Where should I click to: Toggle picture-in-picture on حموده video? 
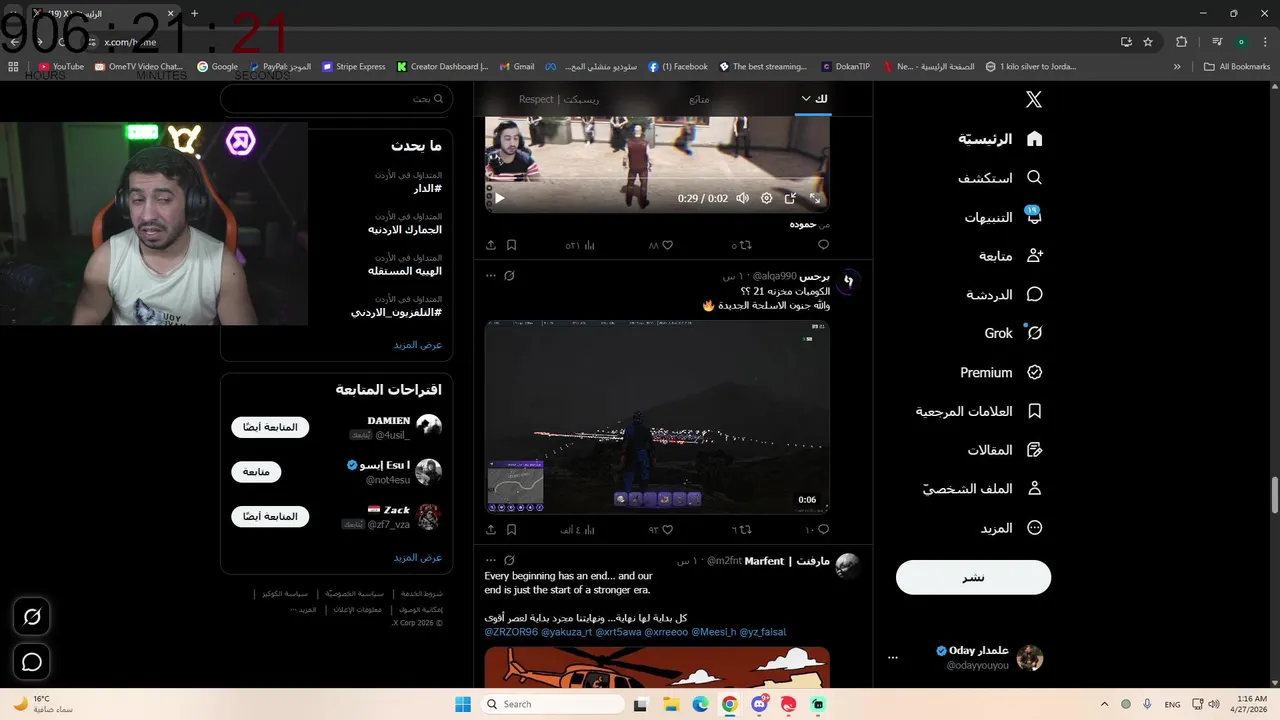coord(790,198)
